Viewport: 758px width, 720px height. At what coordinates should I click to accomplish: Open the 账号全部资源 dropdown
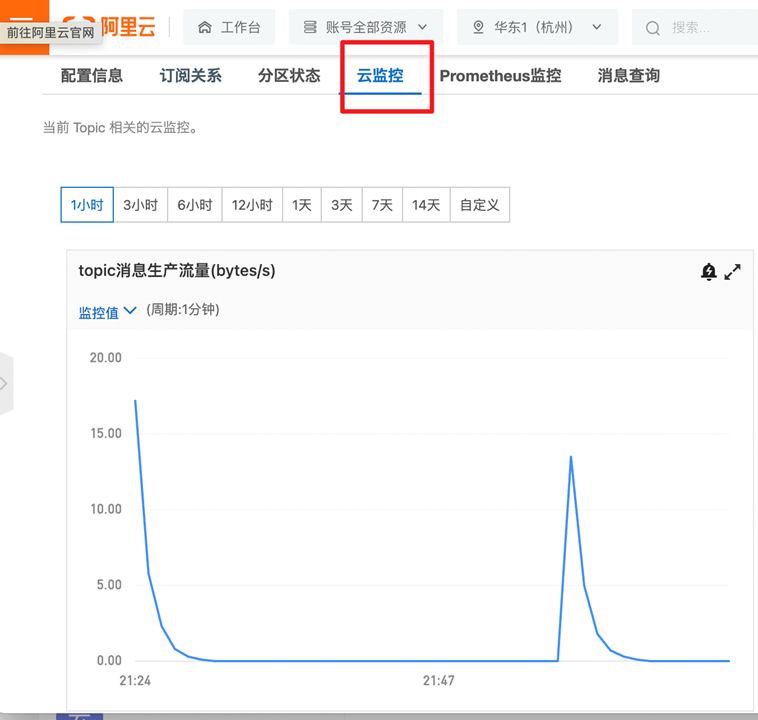365,27
